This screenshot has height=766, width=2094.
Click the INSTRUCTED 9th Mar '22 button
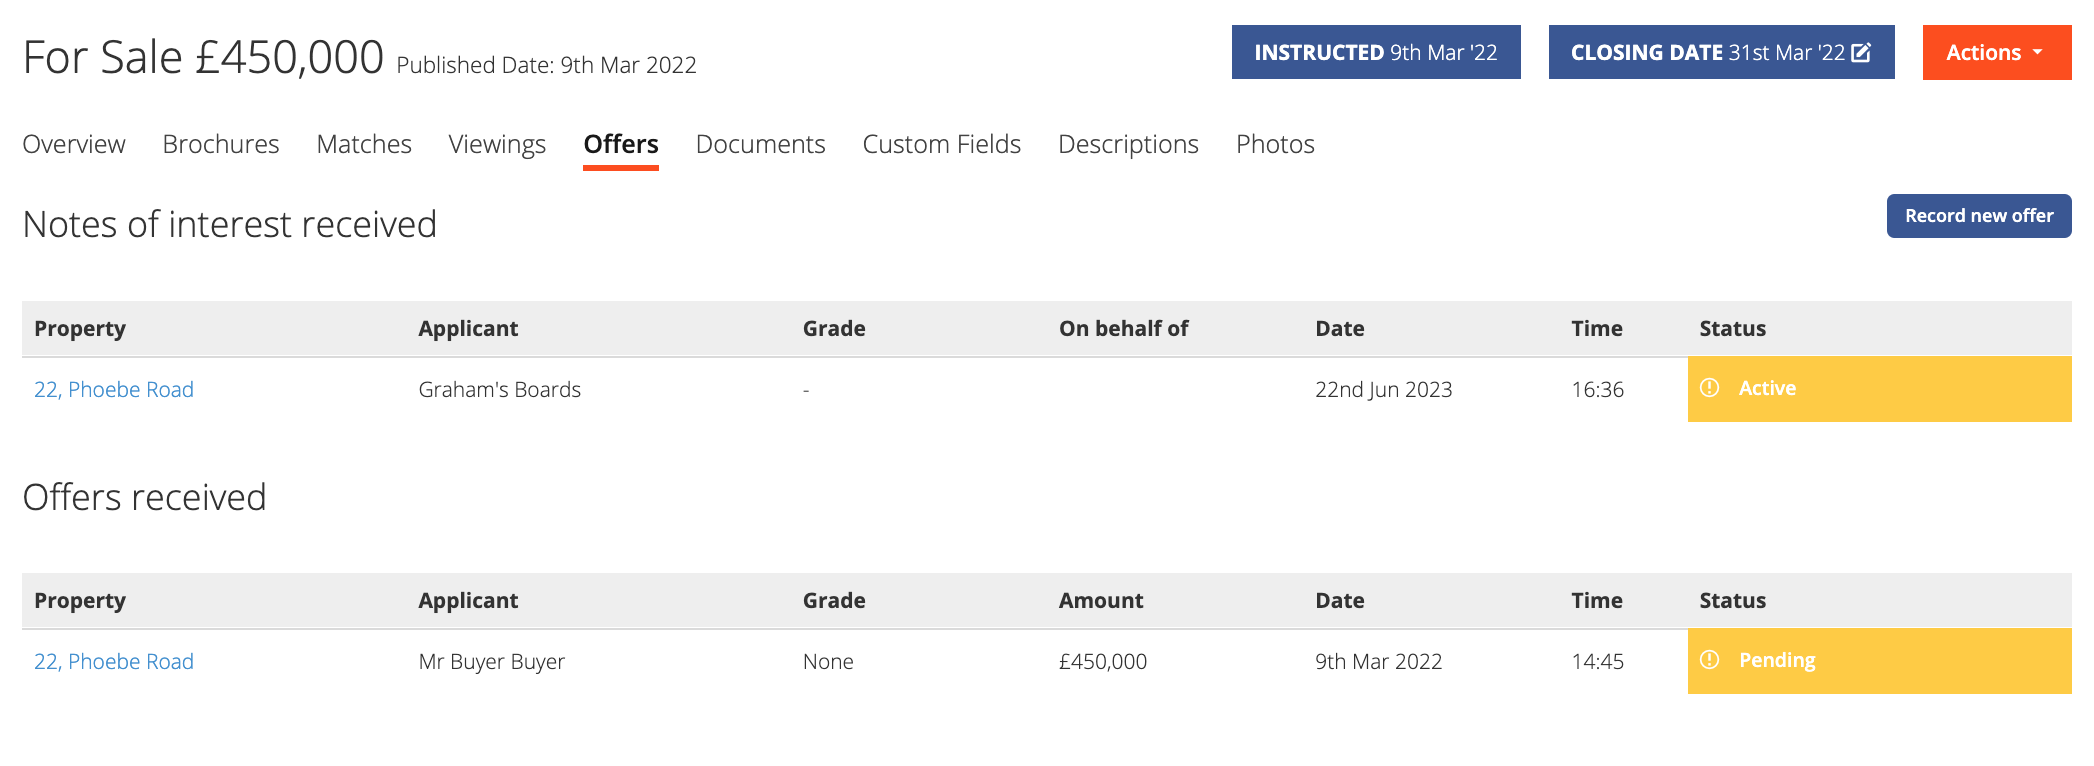coord(1376,52)
